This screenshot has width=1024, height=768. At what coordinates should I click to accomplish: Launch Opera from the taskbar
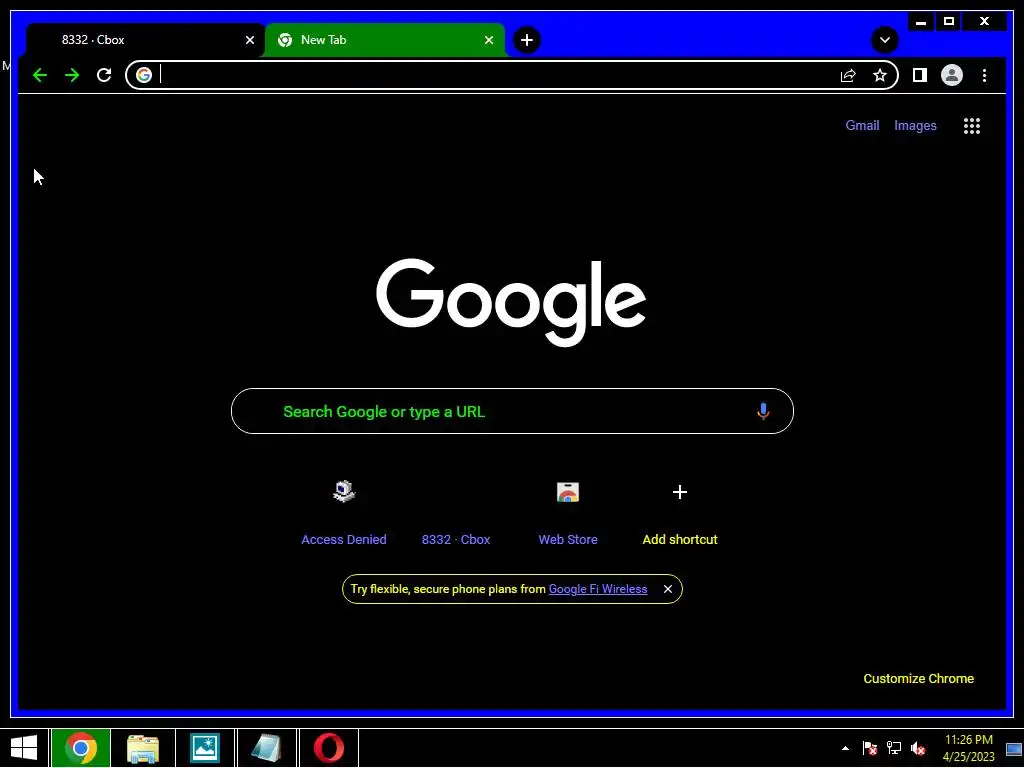pyautogui.click(x=328, y=748)
